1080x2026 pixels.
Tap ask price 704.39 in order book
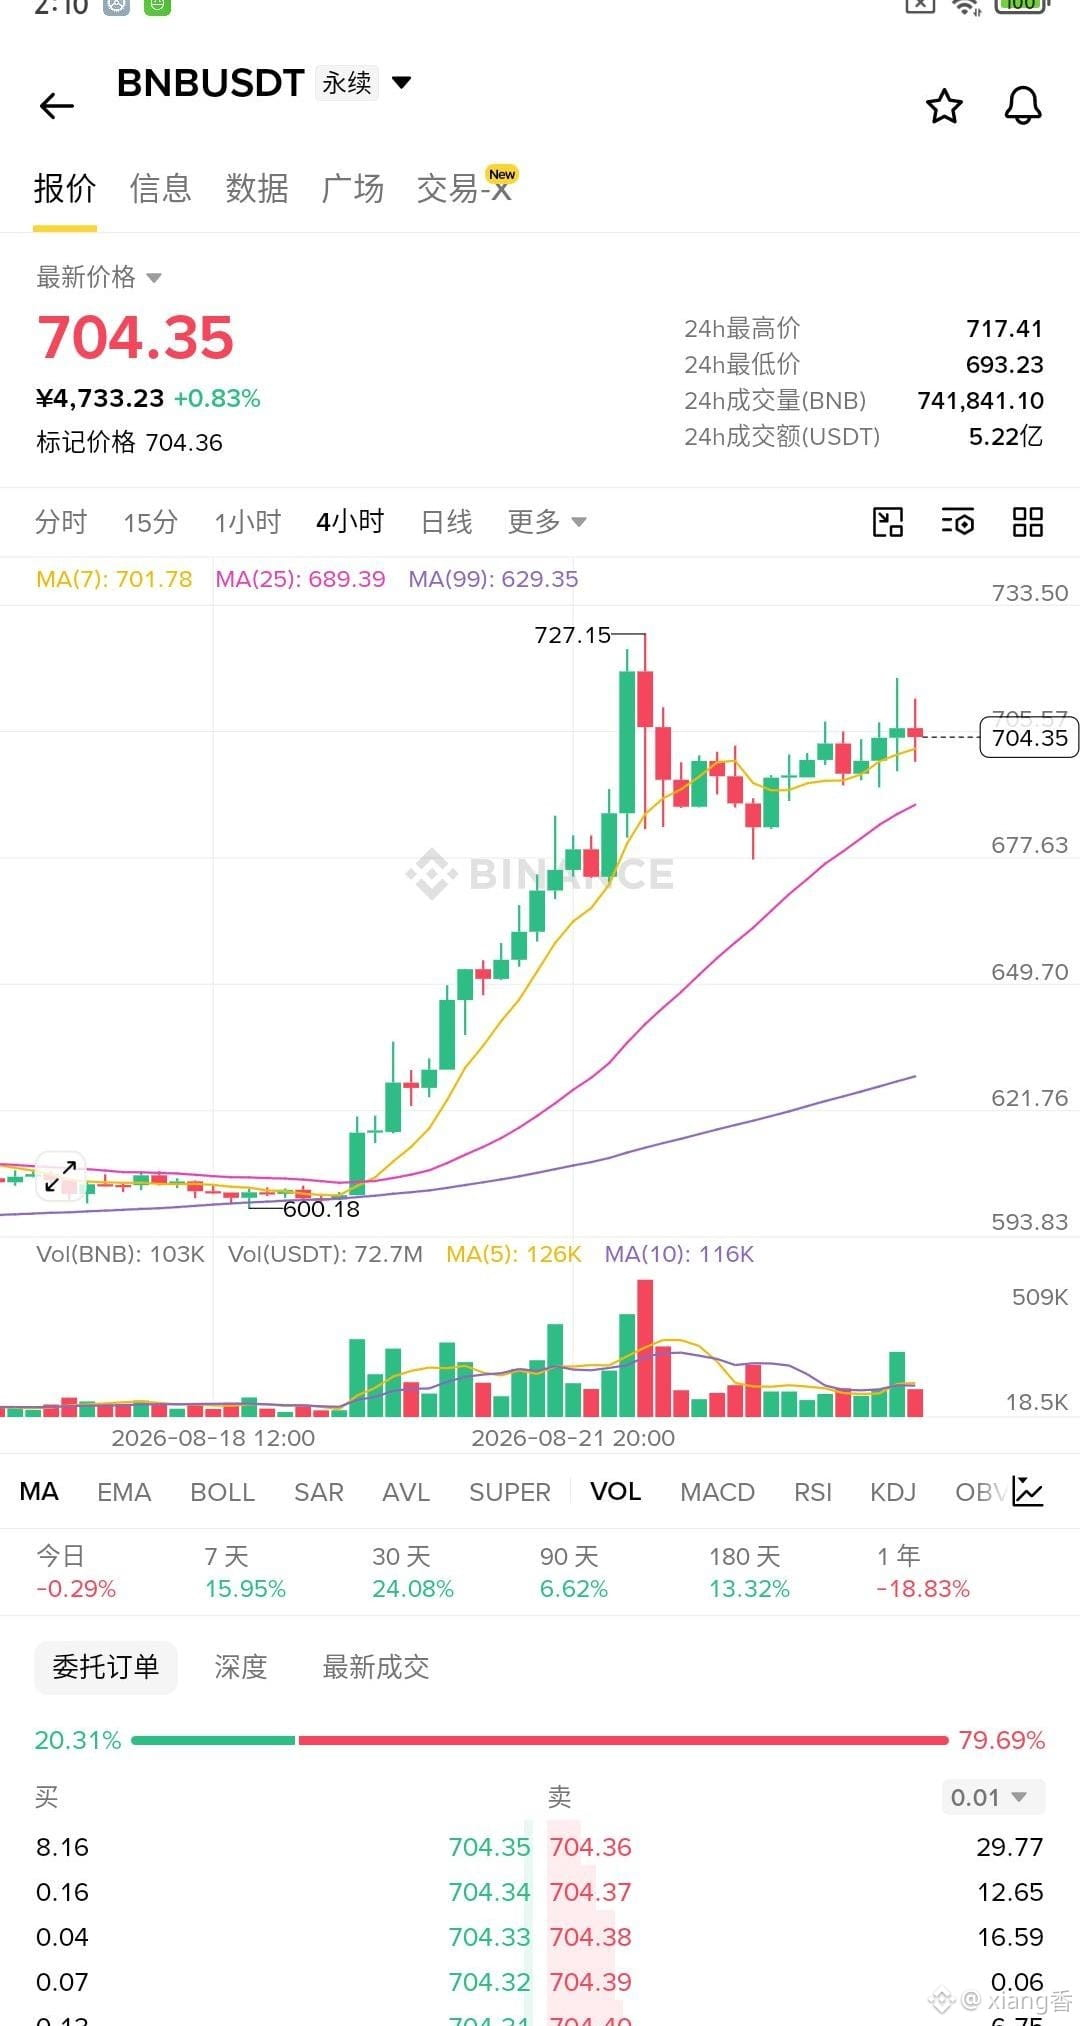pyautogui.click(x=591, y=1982)
